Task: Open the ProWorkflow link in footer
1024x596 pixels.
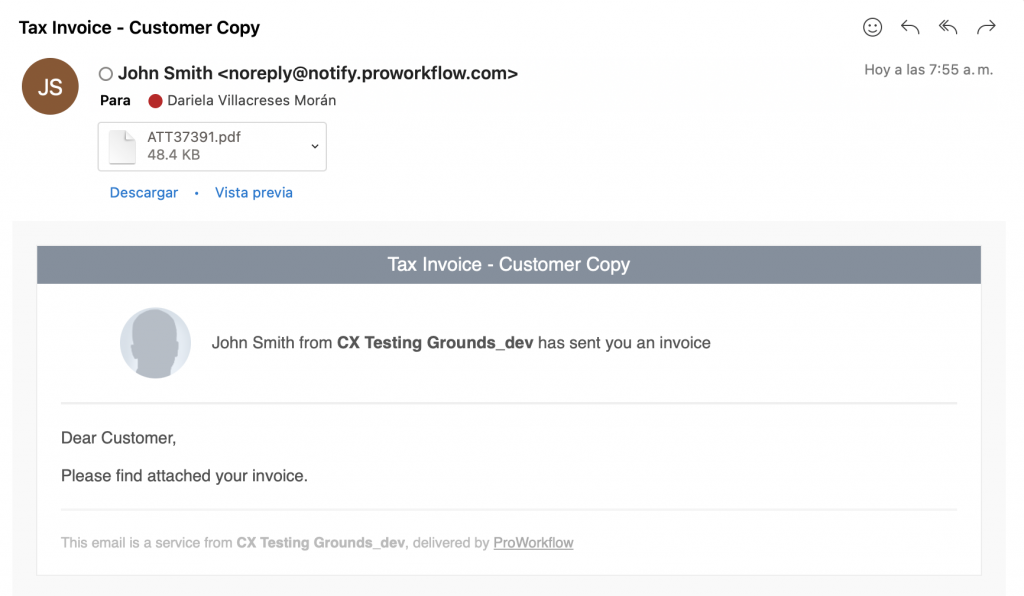Action: tap(534, 542)
